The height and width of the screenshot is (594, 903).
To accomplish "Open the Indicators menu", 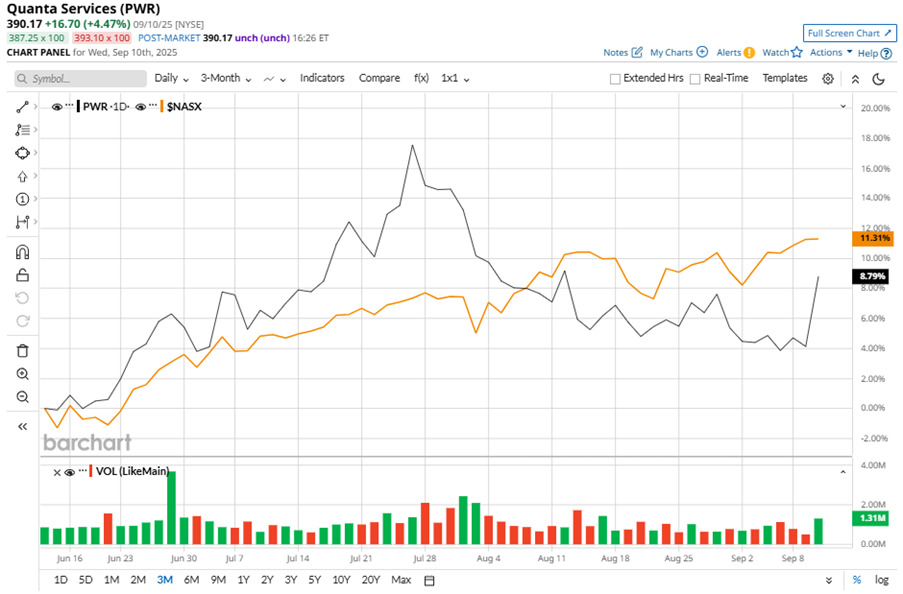I will pos(322,78).
